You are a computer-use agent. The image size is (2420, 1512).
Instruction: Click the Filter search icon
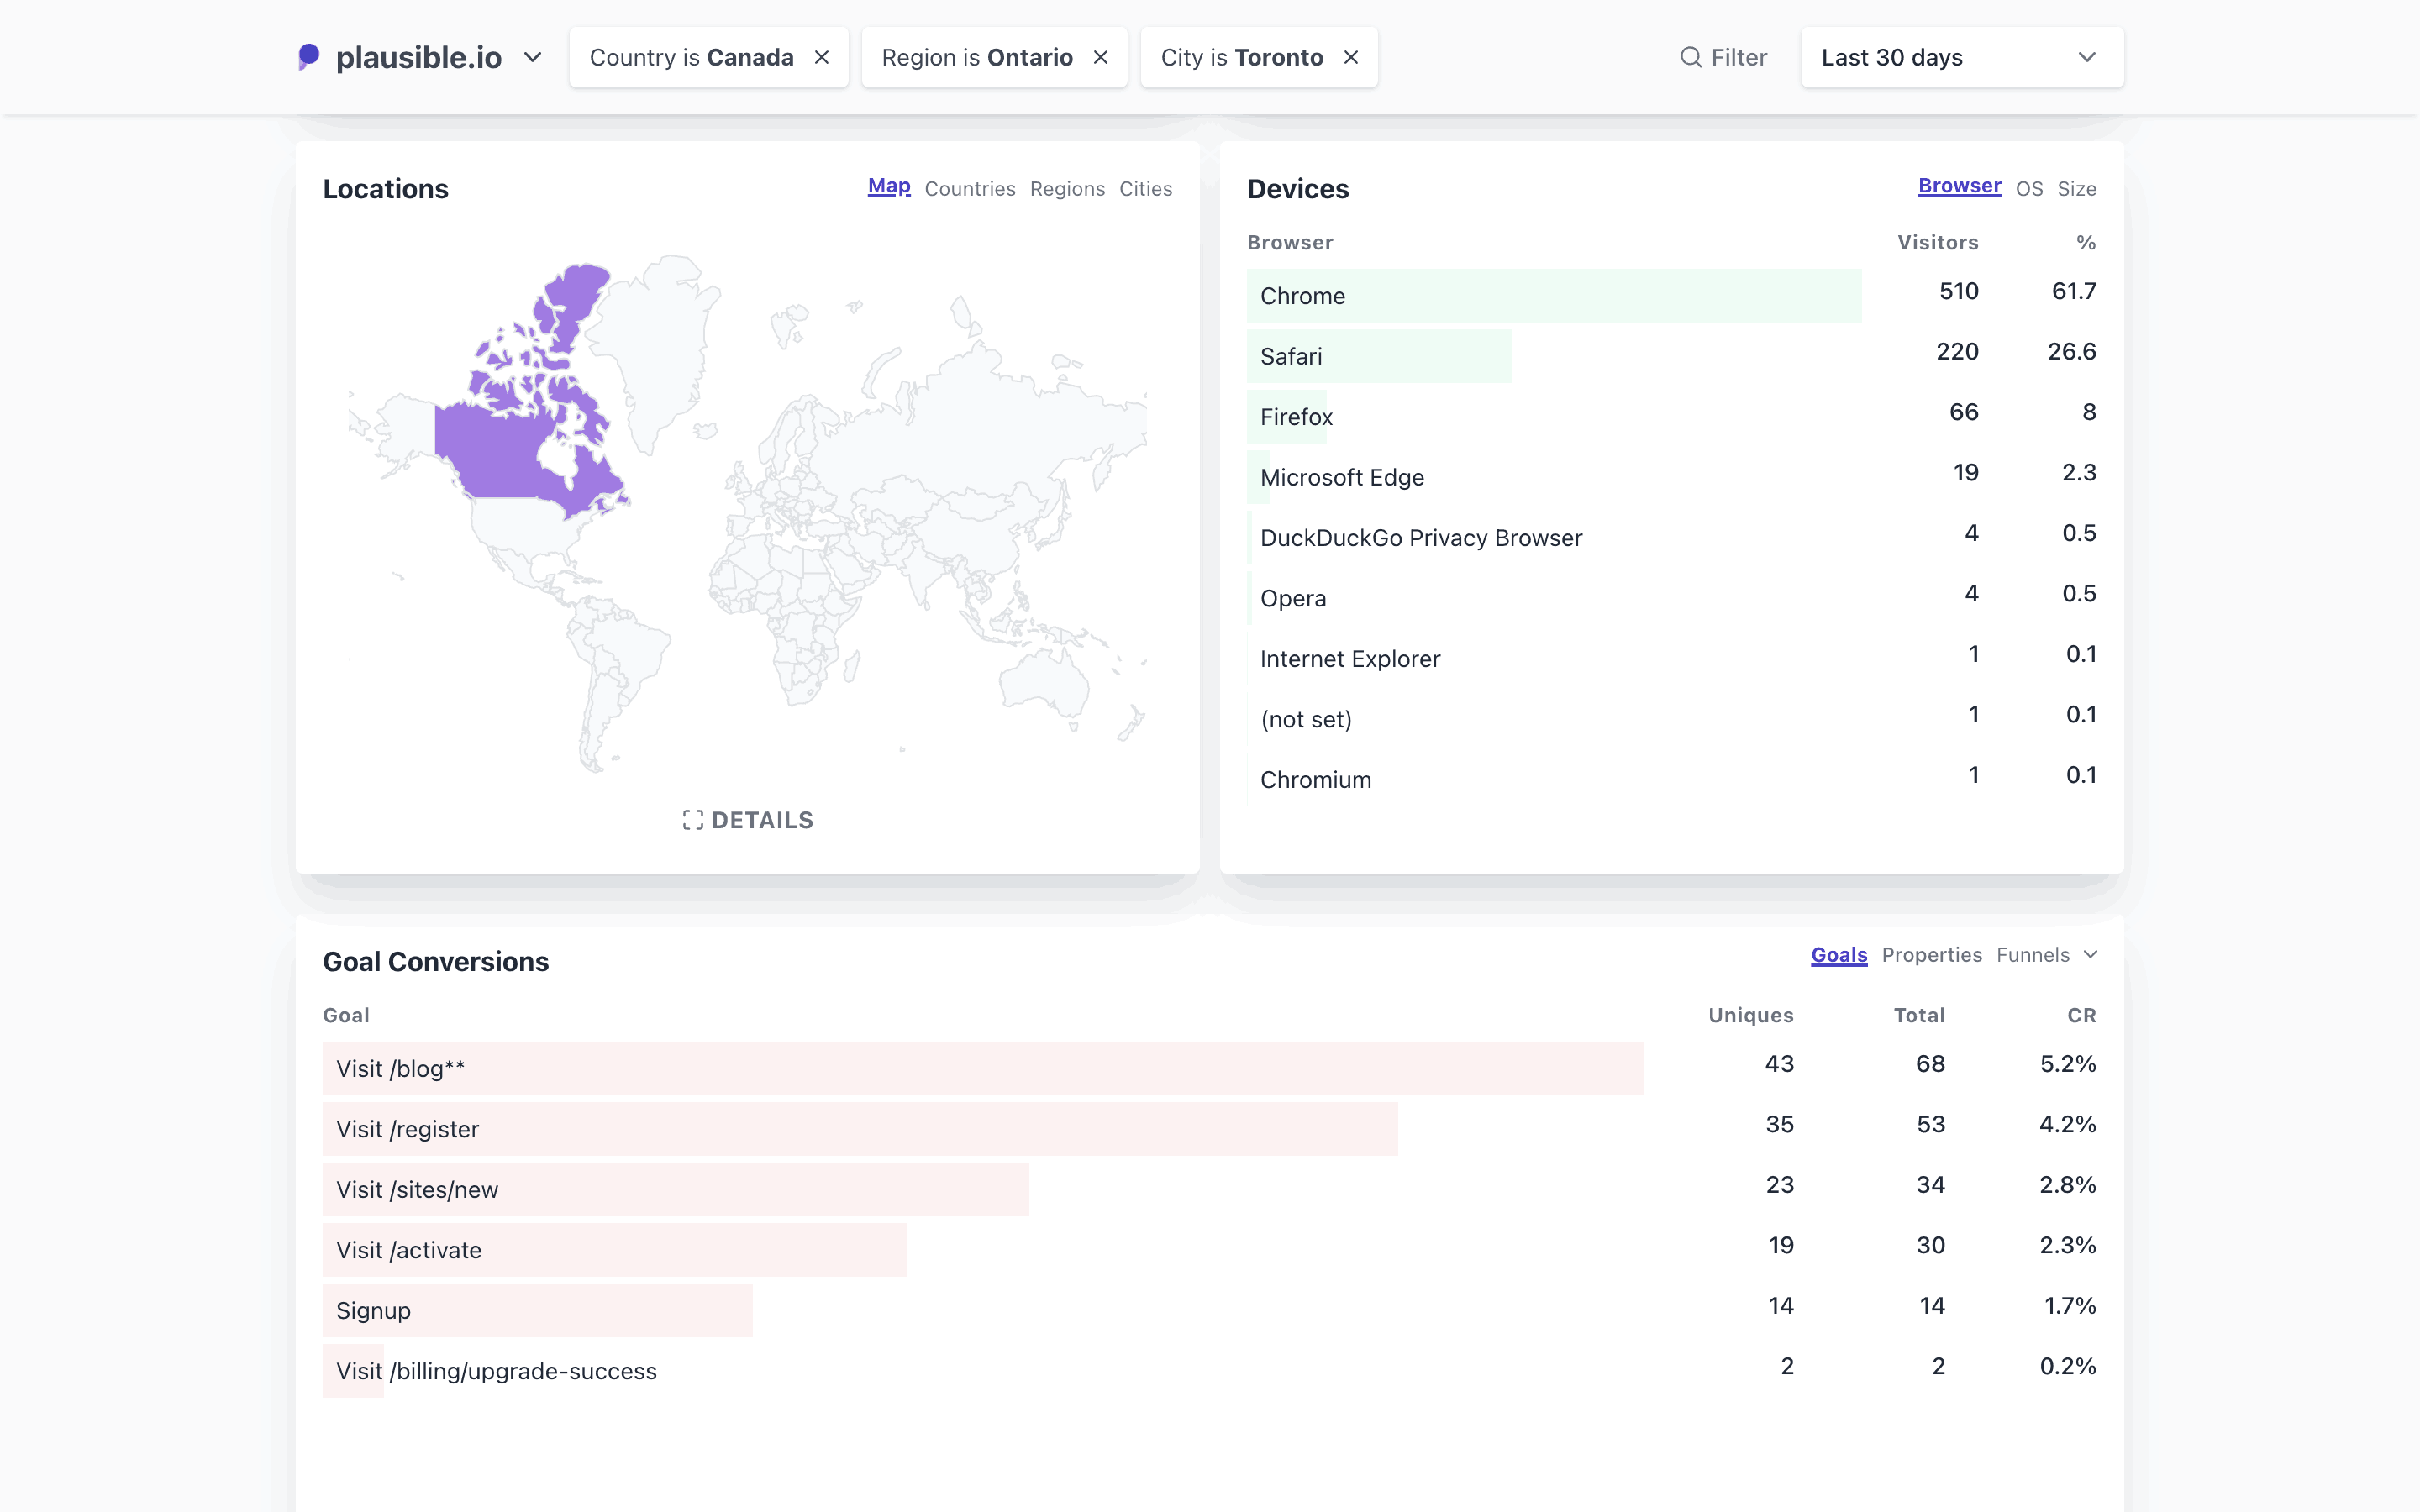pyautogui.click(x=1690, y=58)
